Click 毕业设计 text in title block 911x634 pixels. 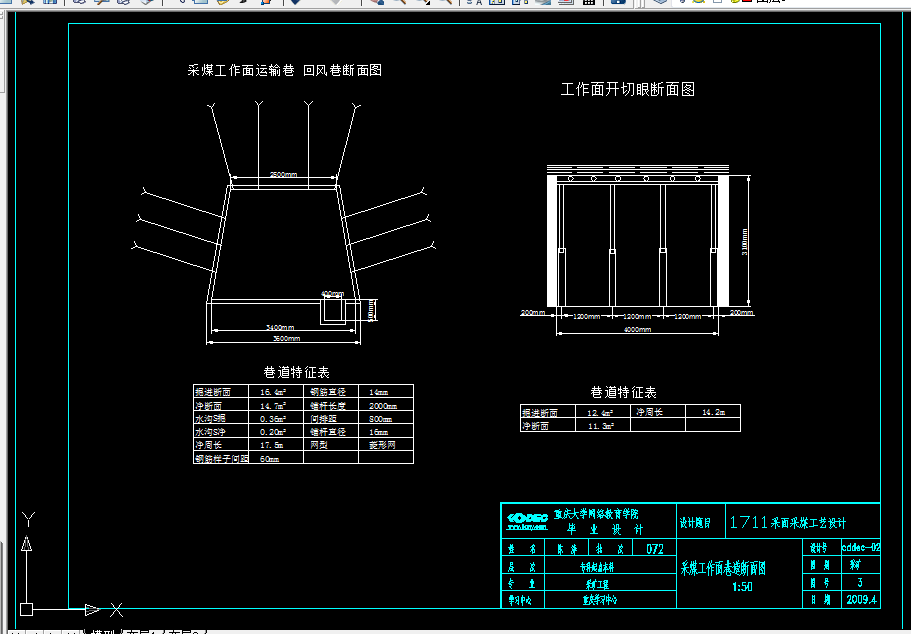[605, 529]
